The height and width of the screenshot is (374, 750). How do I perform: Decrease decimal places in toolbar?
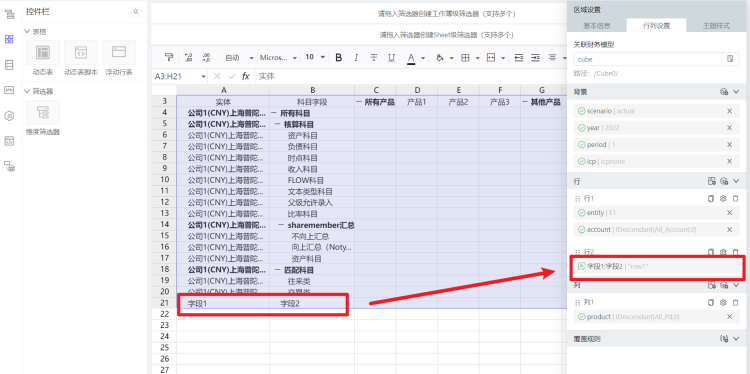click(x=206, y=57)
